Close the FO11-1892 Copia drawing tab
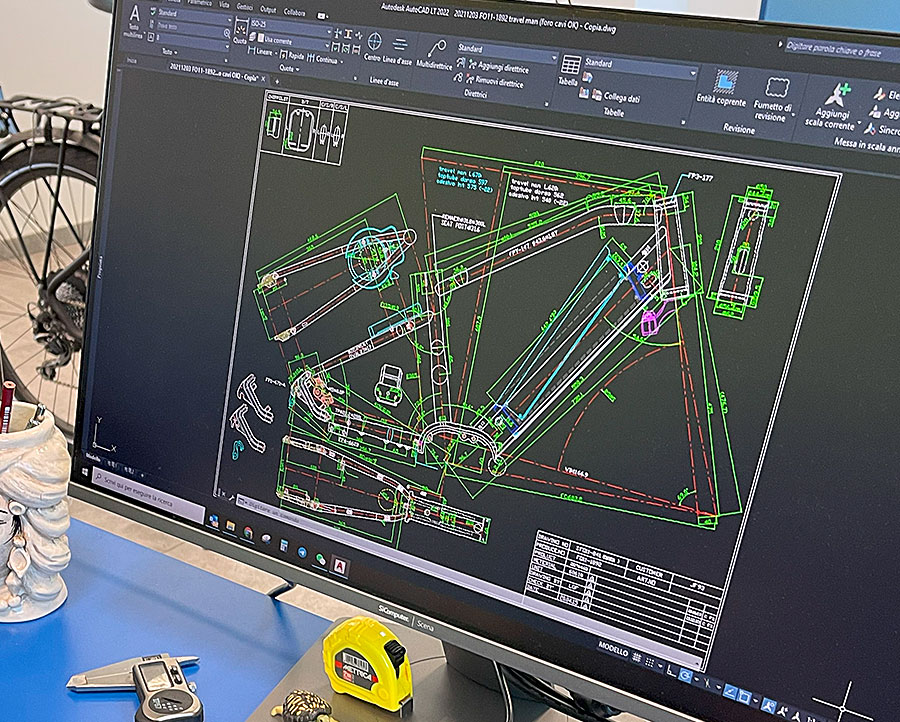This screenshot has height=722, width=900. coord(263,77)
